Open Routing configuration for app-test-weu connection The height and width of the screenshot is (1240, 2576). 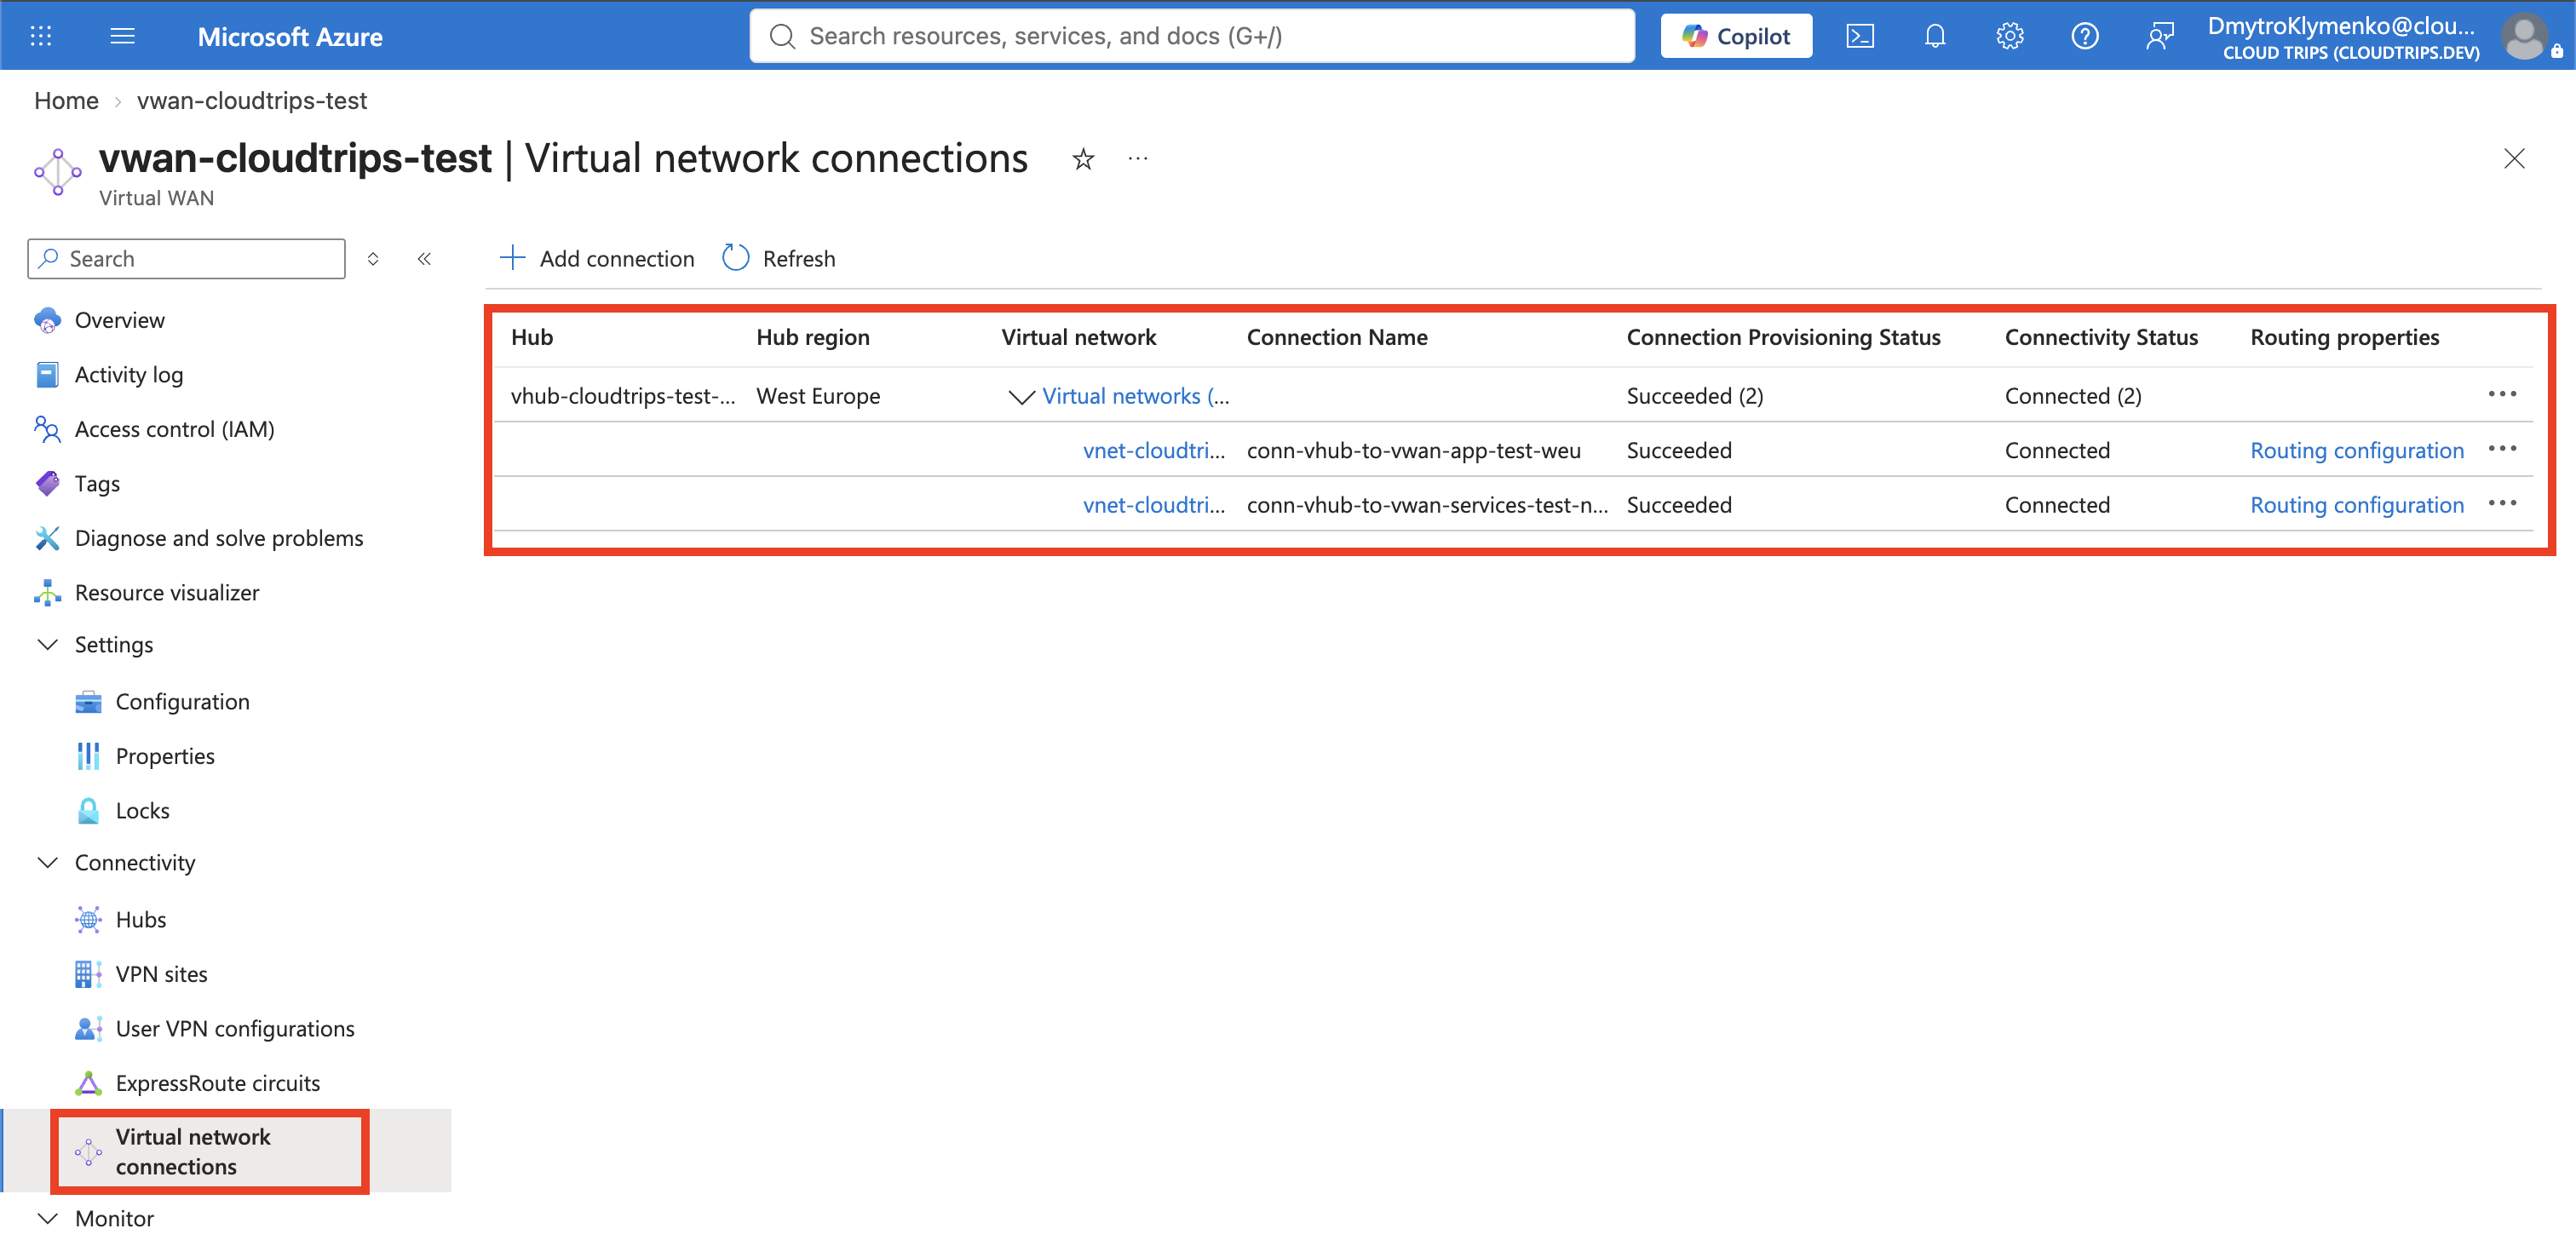click(x=2357, y=451)
